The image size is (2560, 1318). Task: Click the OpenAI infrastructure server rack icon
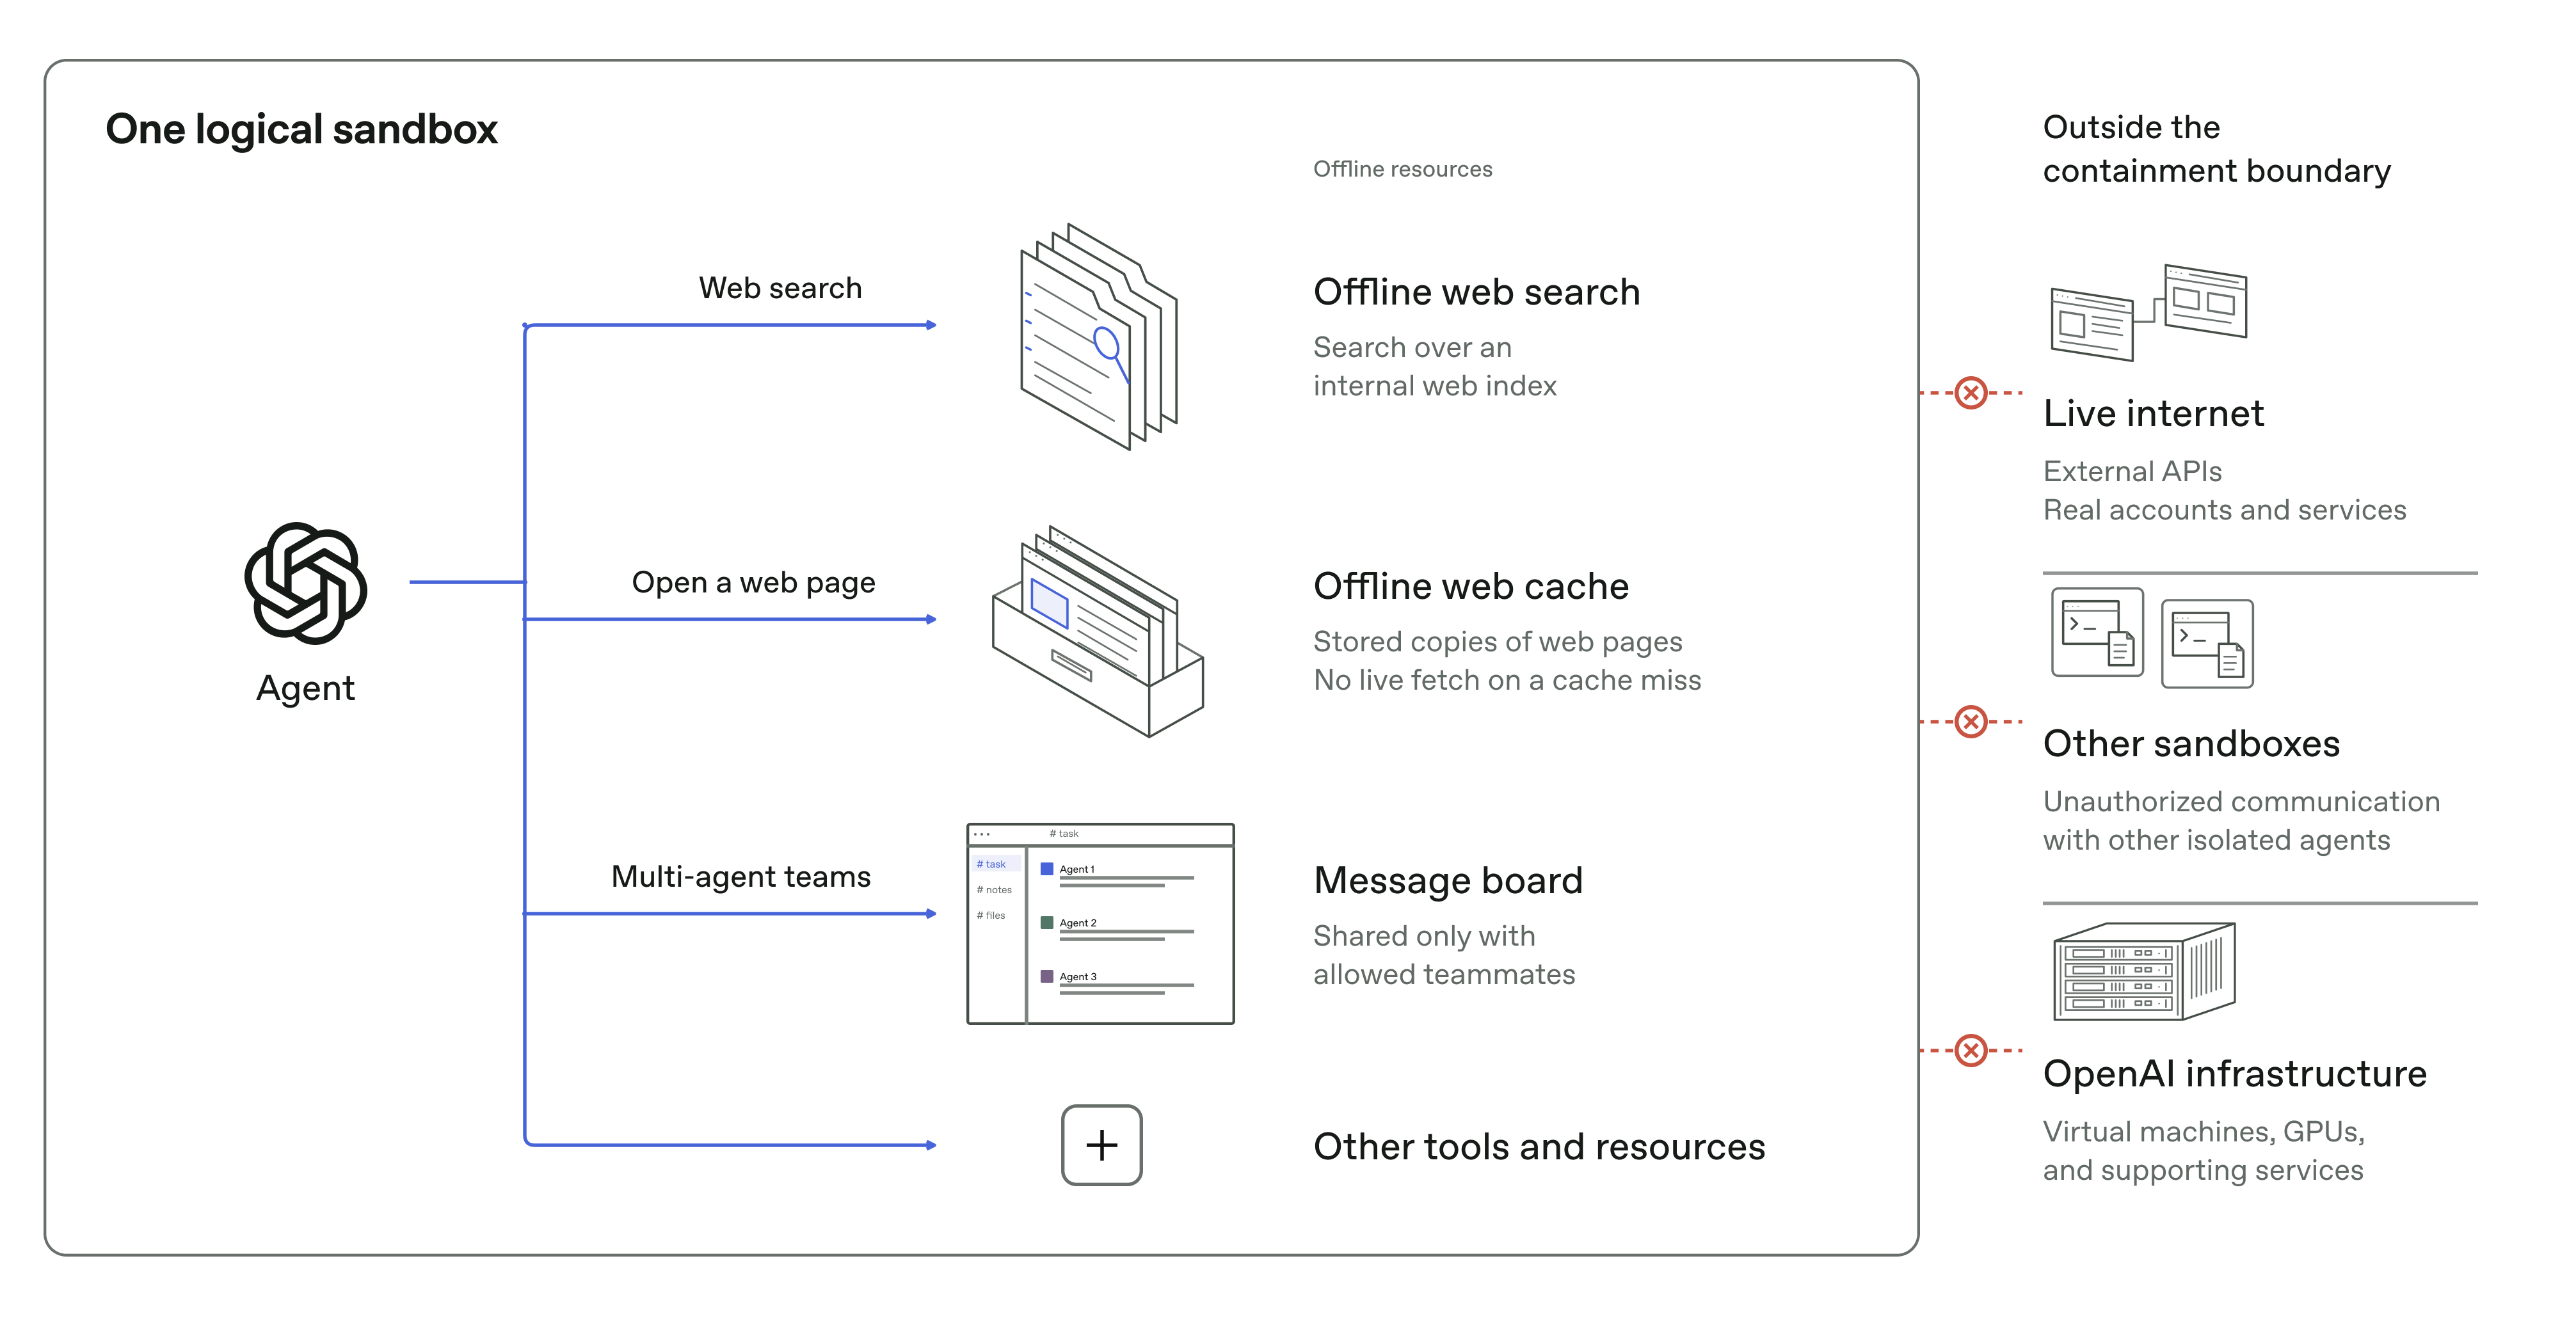tap(2144, 971)
